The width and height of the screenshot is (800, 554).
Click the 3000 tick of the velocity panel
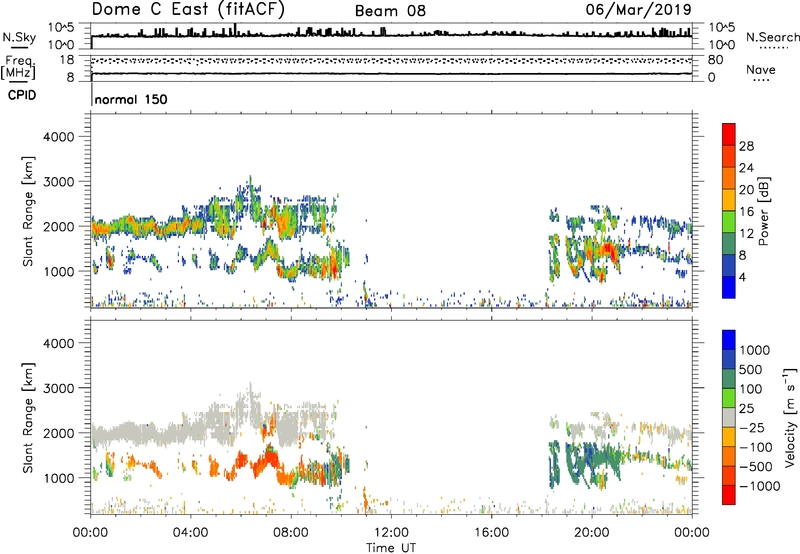point(59,388)
